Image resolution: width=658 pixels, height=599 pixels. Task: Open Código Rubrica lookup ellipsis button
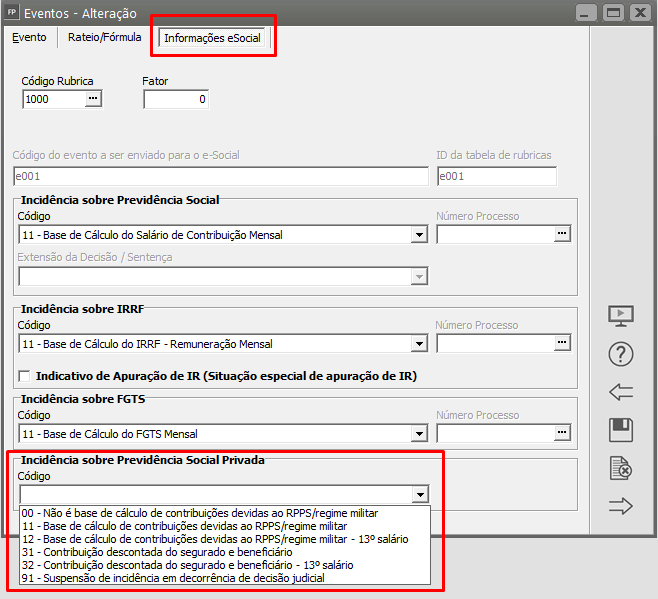[93, 99]
